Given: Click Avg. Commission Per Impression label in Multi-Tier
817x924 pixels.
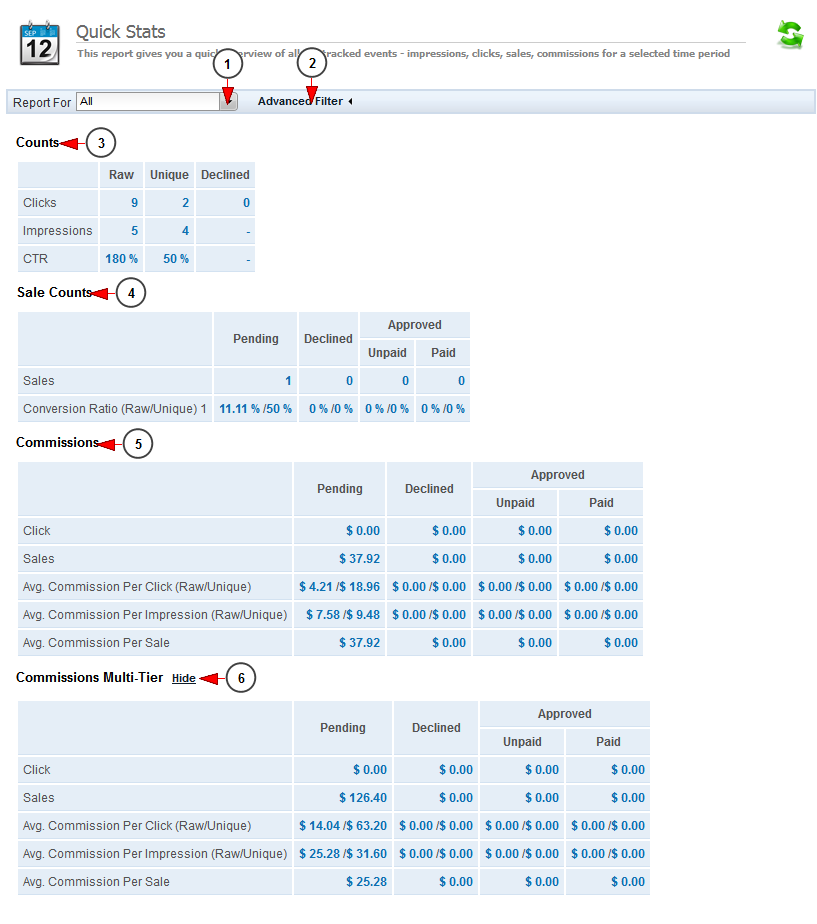Looking at the screenshot, I should 155,854.
